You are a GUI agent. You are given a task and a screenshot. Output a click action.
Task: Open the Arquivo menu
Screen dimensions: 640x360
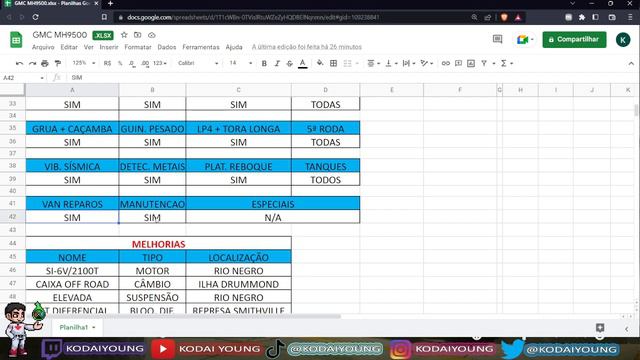coord(43,47)
